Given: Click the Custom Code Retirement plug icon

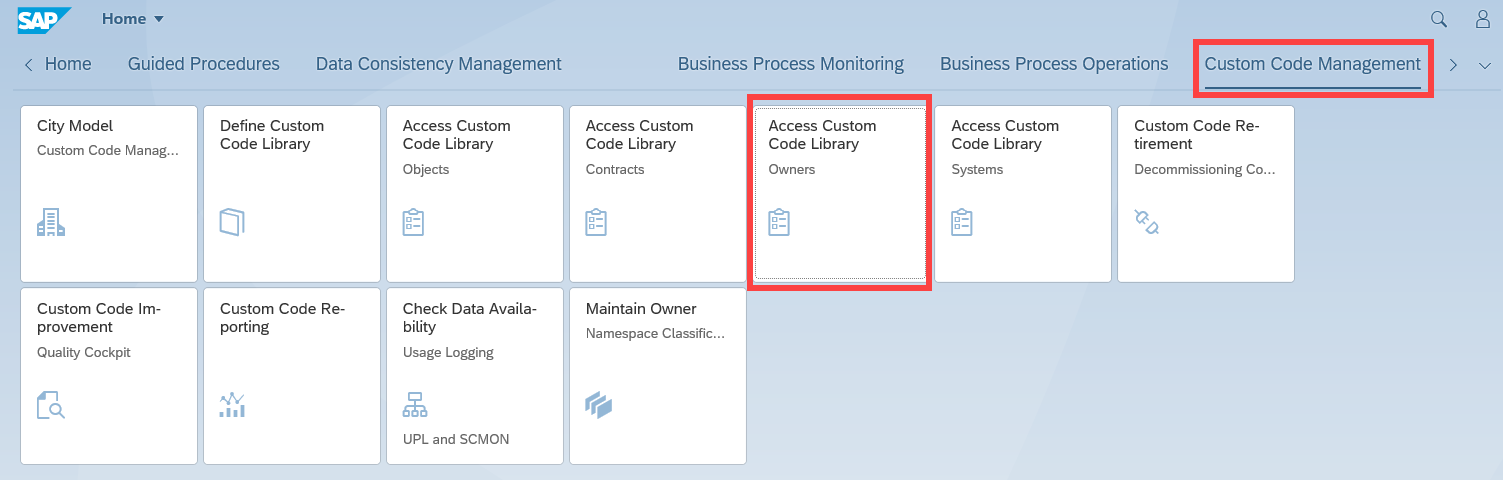Looking at the screenshot, I should (x=1147, y=222).
